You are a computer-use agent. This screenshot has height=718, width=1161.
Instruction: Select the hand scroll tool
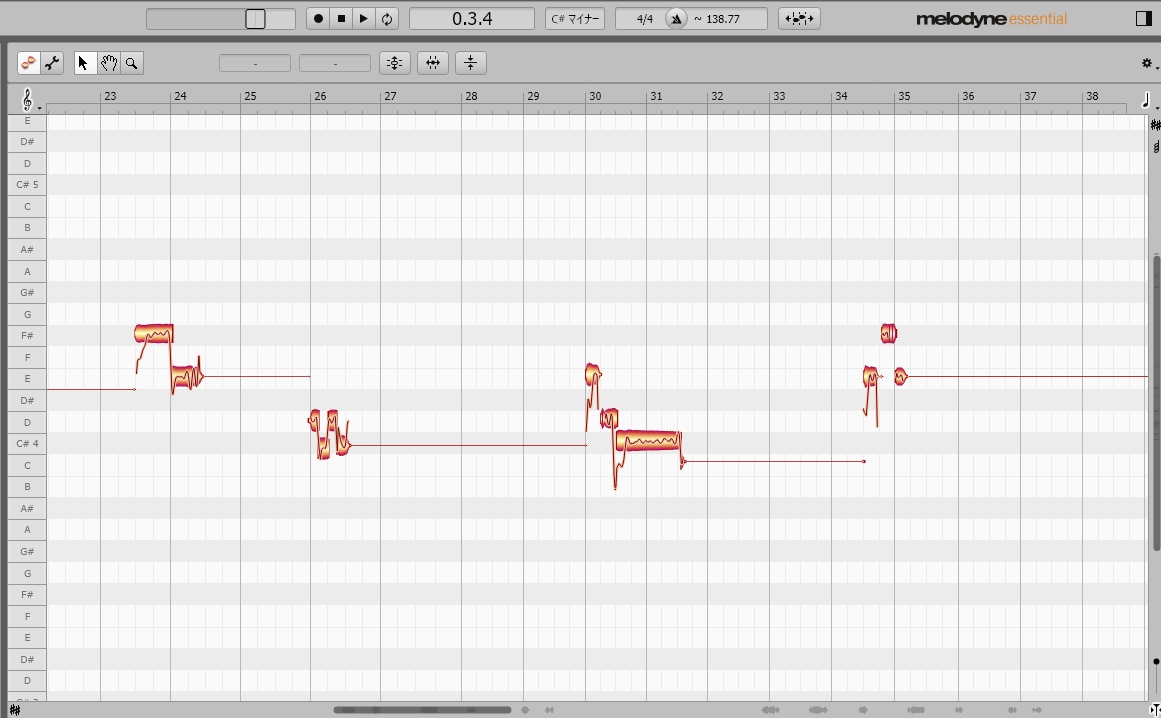pos(108,63)
